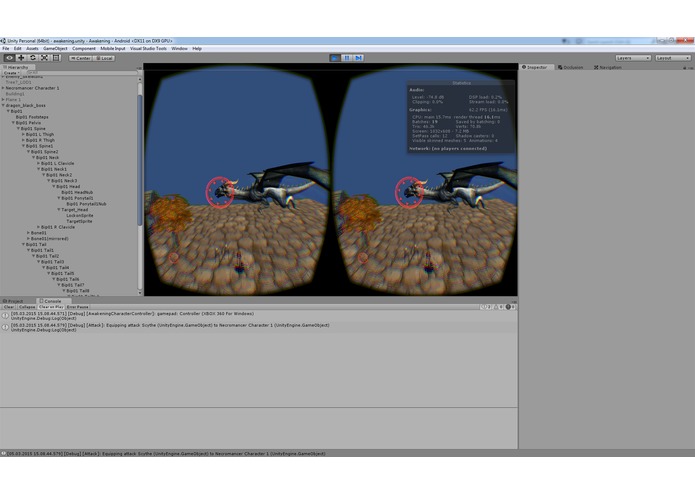Switch to the Hierarchy tab
The width and height of the screenshot is (695, 494).
tap(16, 67)
